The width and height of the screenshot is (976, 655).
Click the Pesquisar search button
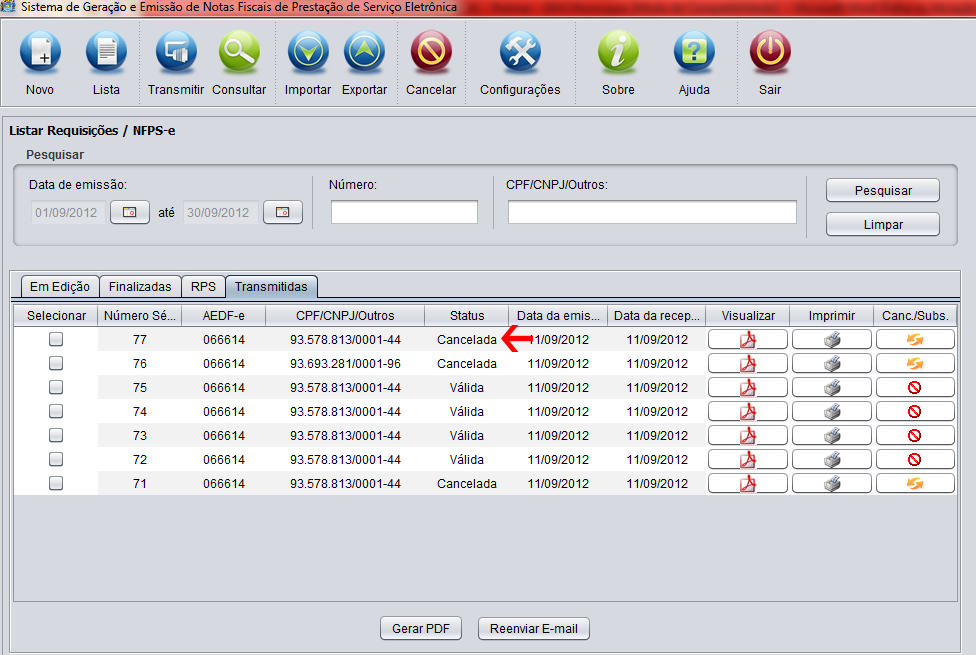point(883,191)
